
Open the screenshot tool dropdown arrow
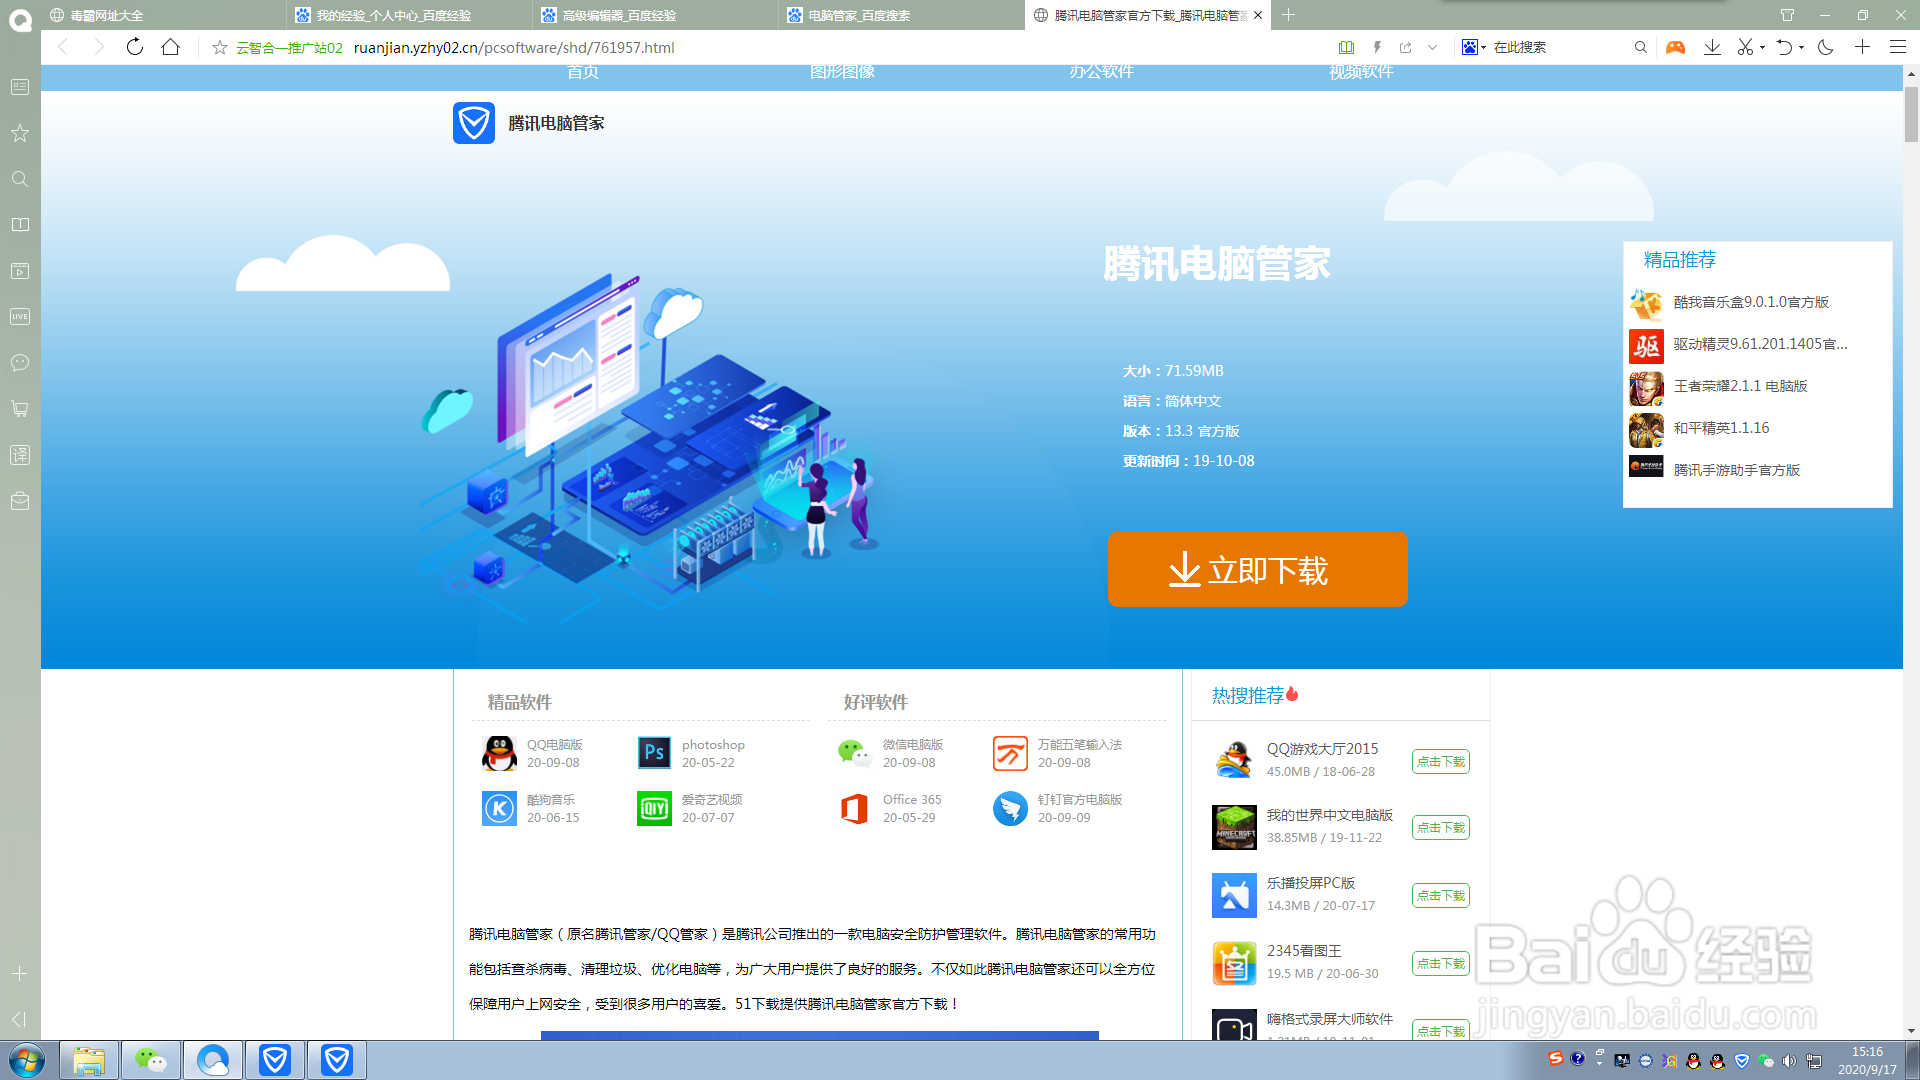1762,47
